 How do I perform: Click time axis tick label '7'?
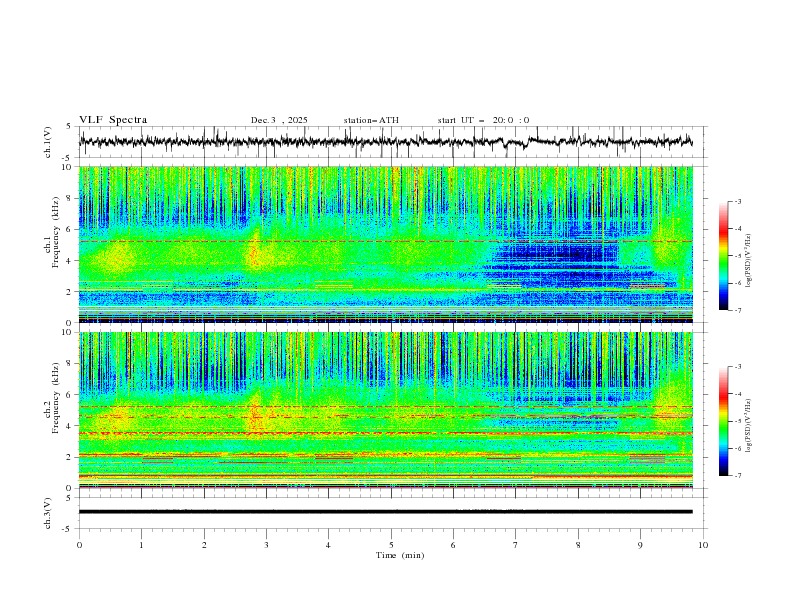516,545
